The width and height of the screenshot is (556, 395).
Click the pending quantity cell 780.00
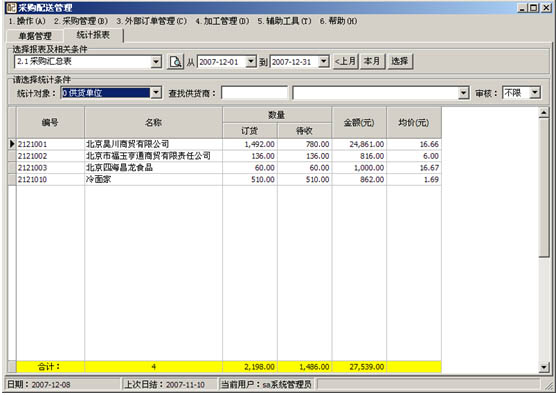point(305,144)
